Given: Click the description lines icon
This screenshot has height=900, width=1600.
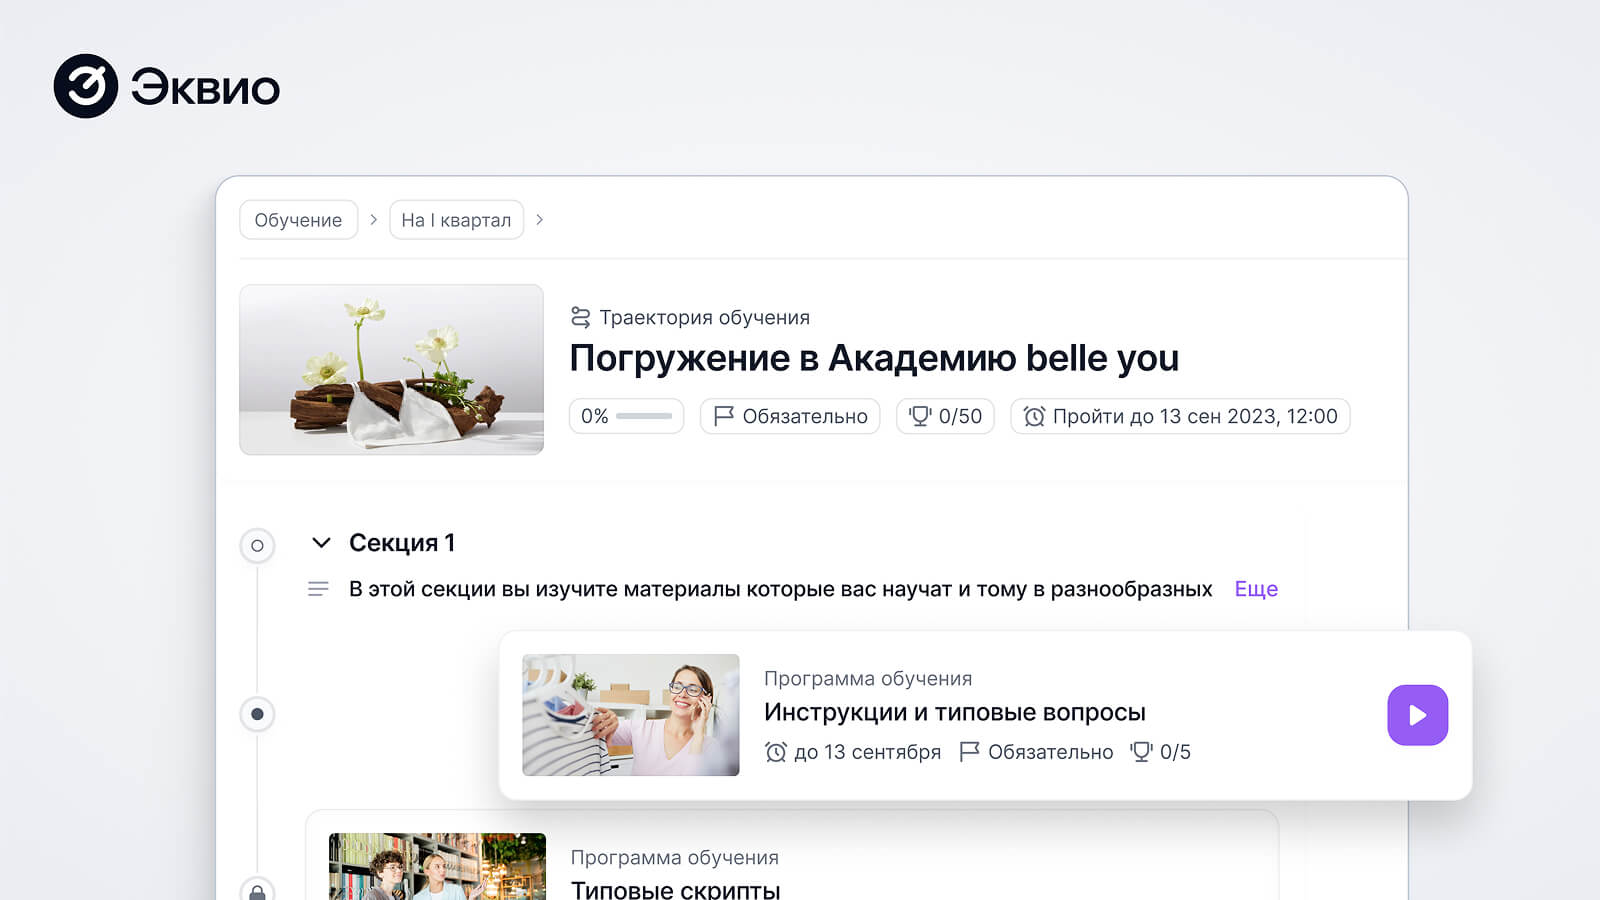Looking at the screenshot, I should 318,589.
